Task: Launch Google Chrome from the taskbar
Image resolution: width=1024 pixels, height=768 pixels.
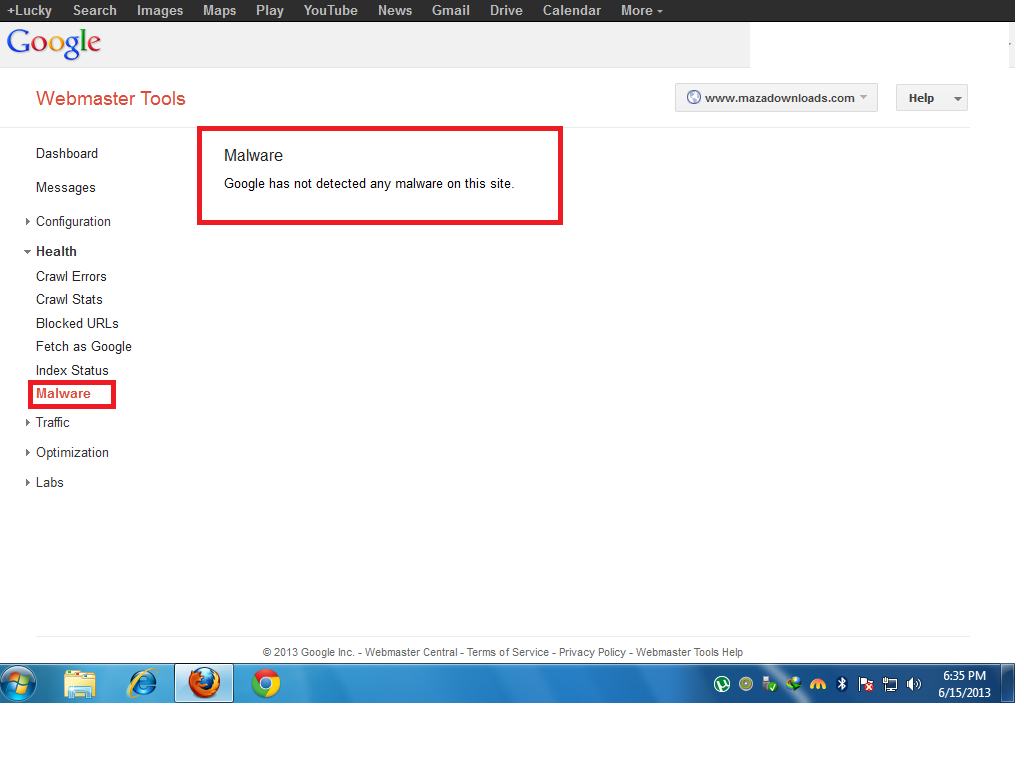Action: pos(266,684)
